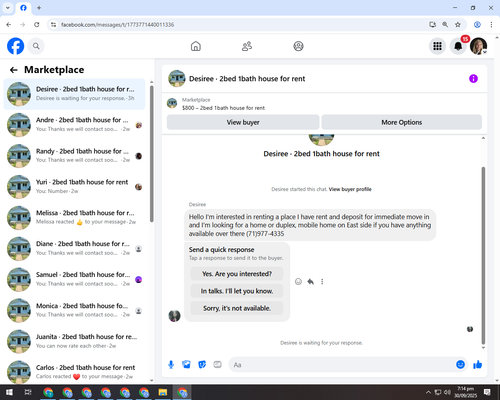Open Windows notification center
Viewport: 500px width, 400px height.
pyautogui.click(x=487, y=392)
